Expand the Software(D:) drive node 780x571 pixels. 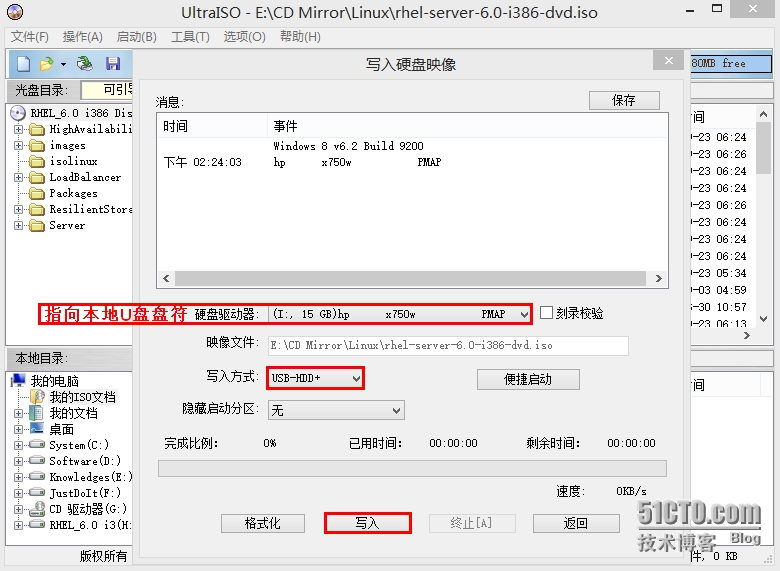coord(18,461)
